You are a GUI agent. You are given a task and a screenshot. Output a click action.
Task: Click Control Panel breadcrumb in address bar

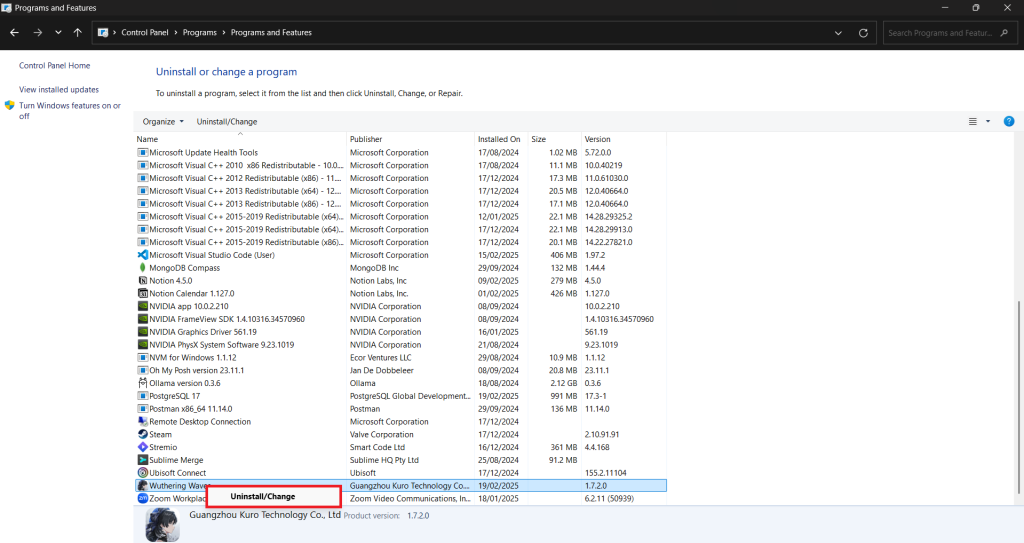pos(144,33)
